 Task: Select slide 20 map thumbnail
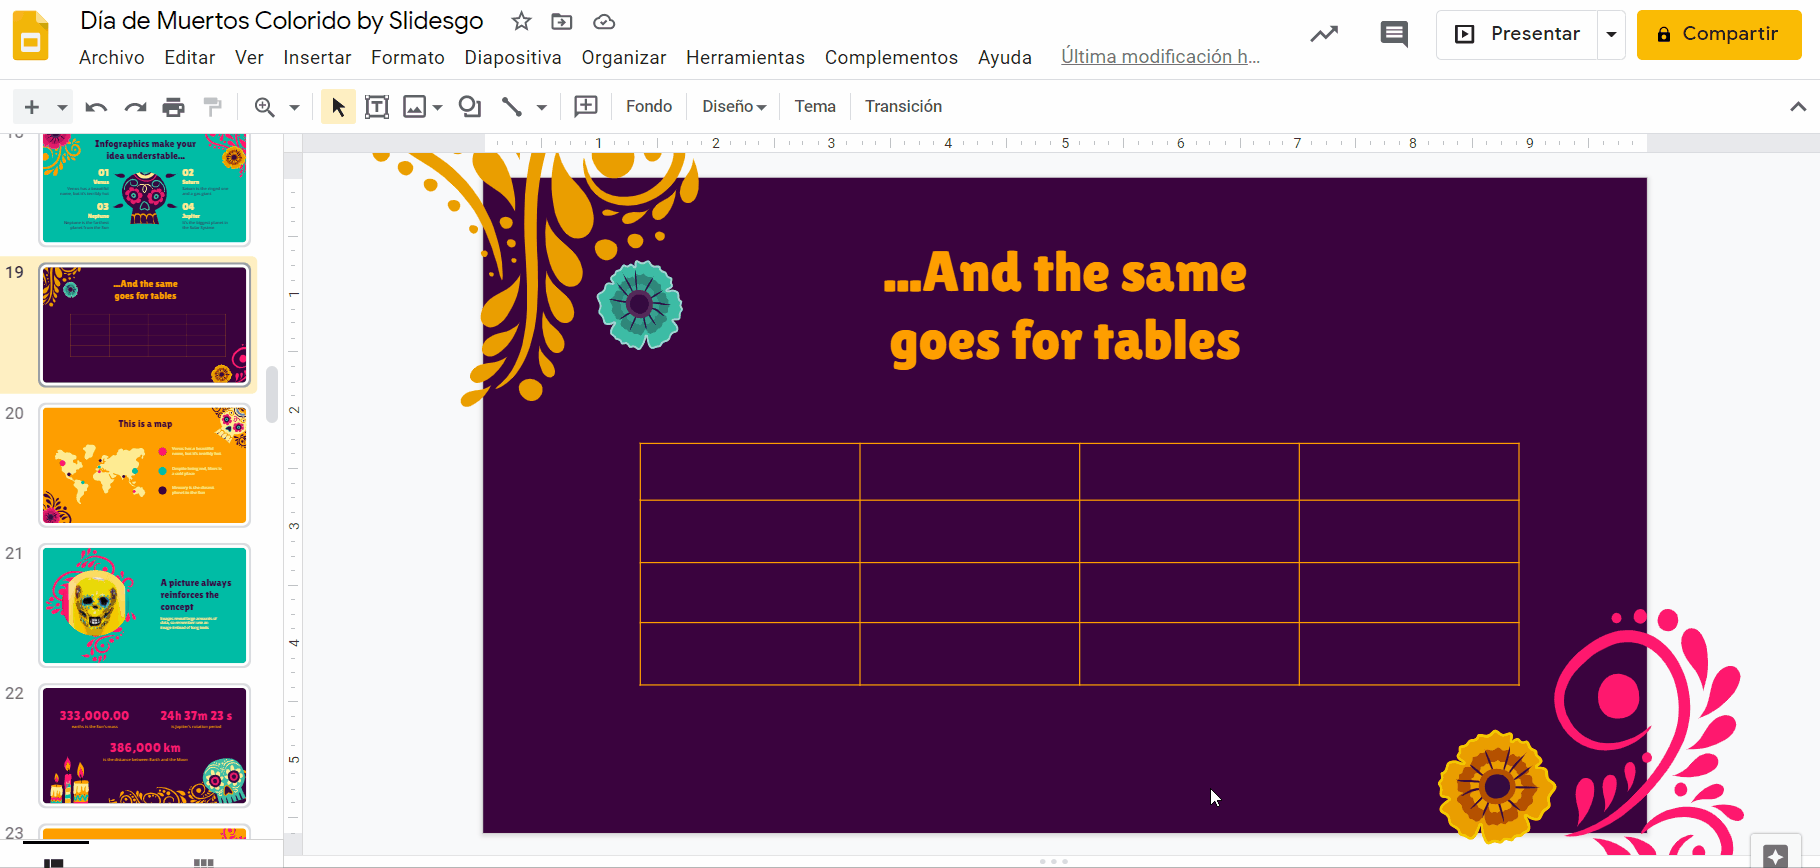click(x=145, y=465)
